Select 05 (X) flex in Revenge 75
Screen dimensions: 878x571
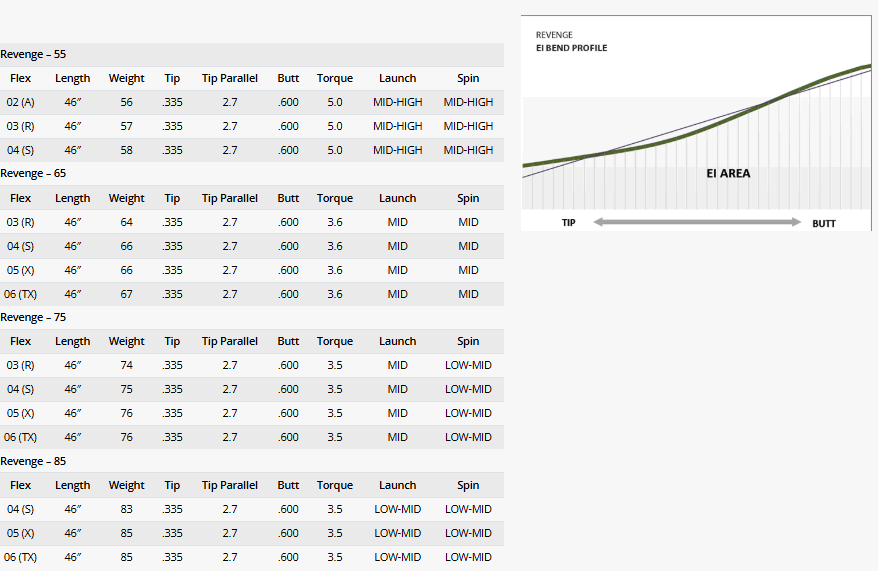pos(20,414)
